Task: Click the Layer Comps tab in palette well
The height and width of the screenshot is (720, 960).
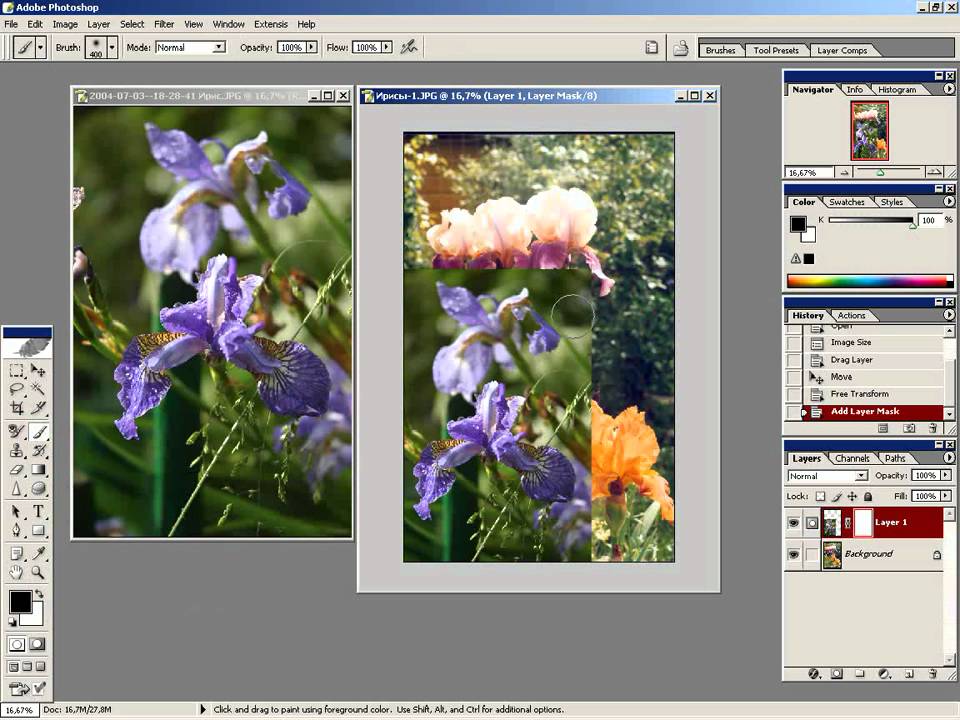Action: 842,50
